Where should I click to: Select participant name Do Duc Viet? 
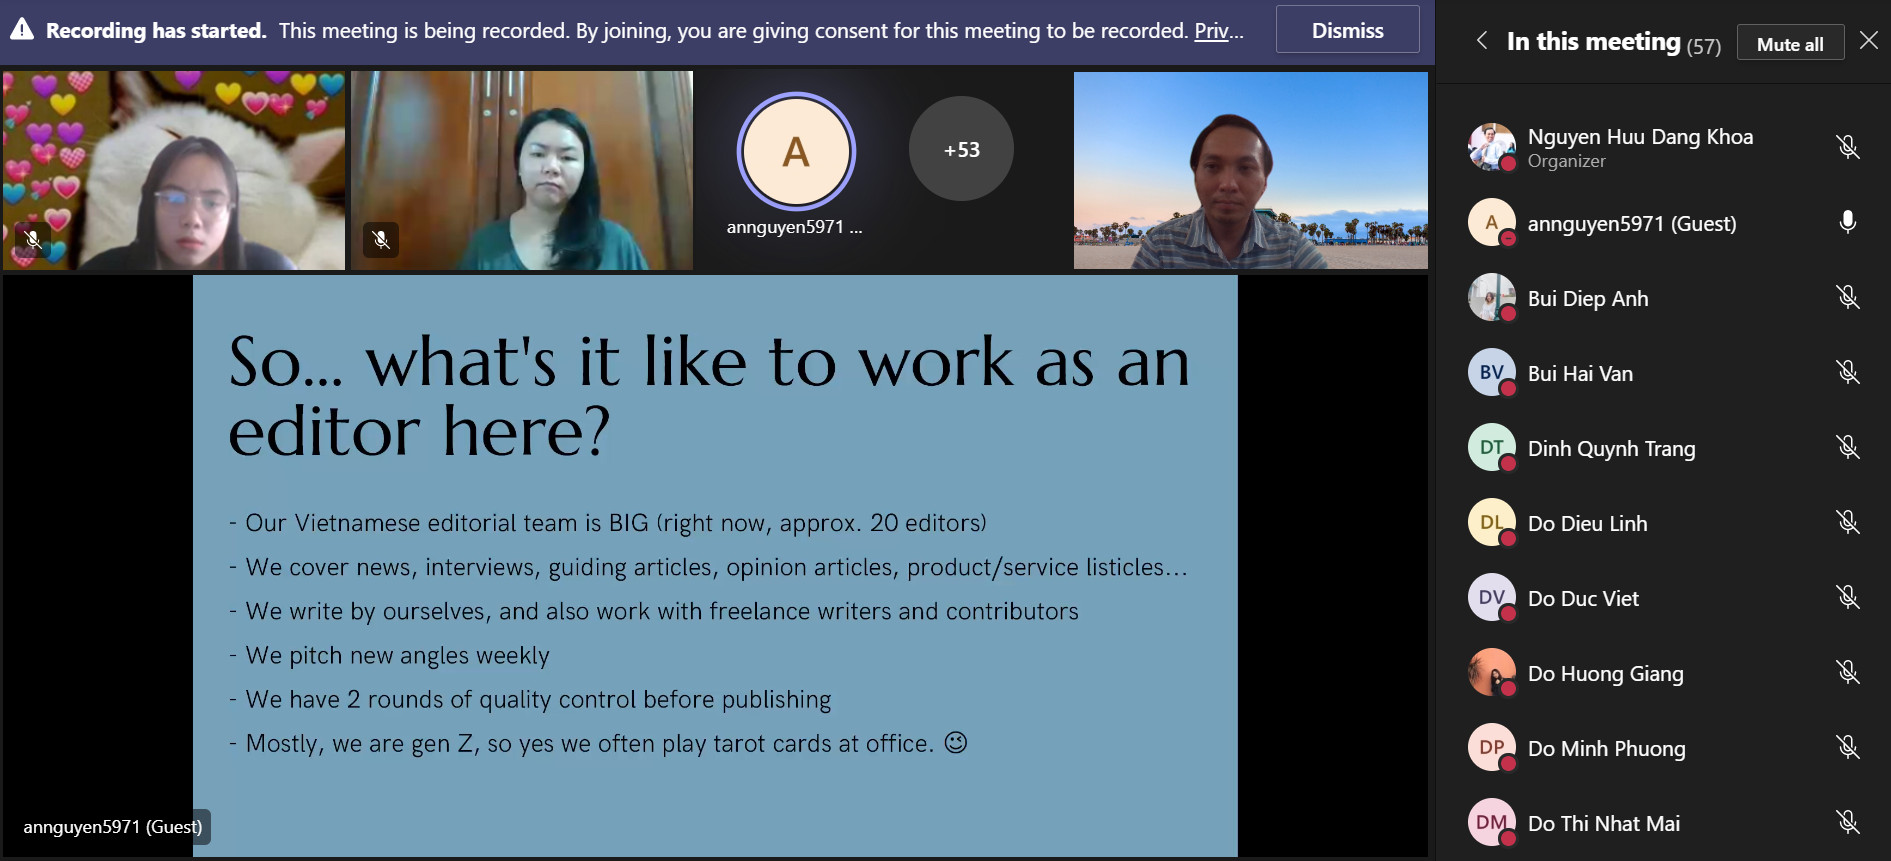(1583, 599)
